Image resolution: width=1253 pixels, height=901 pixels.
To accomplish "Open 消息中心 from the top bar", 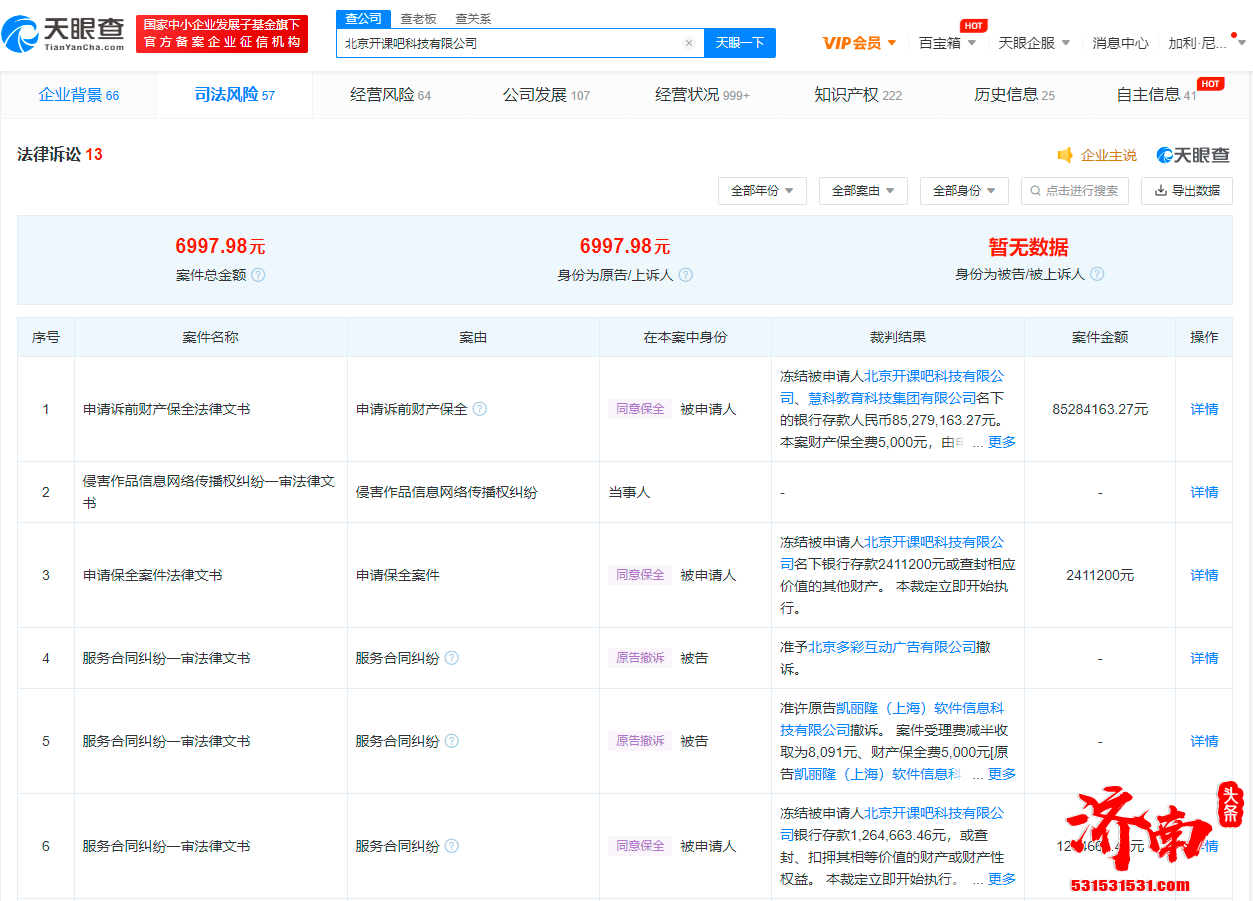I will 1120,43.
